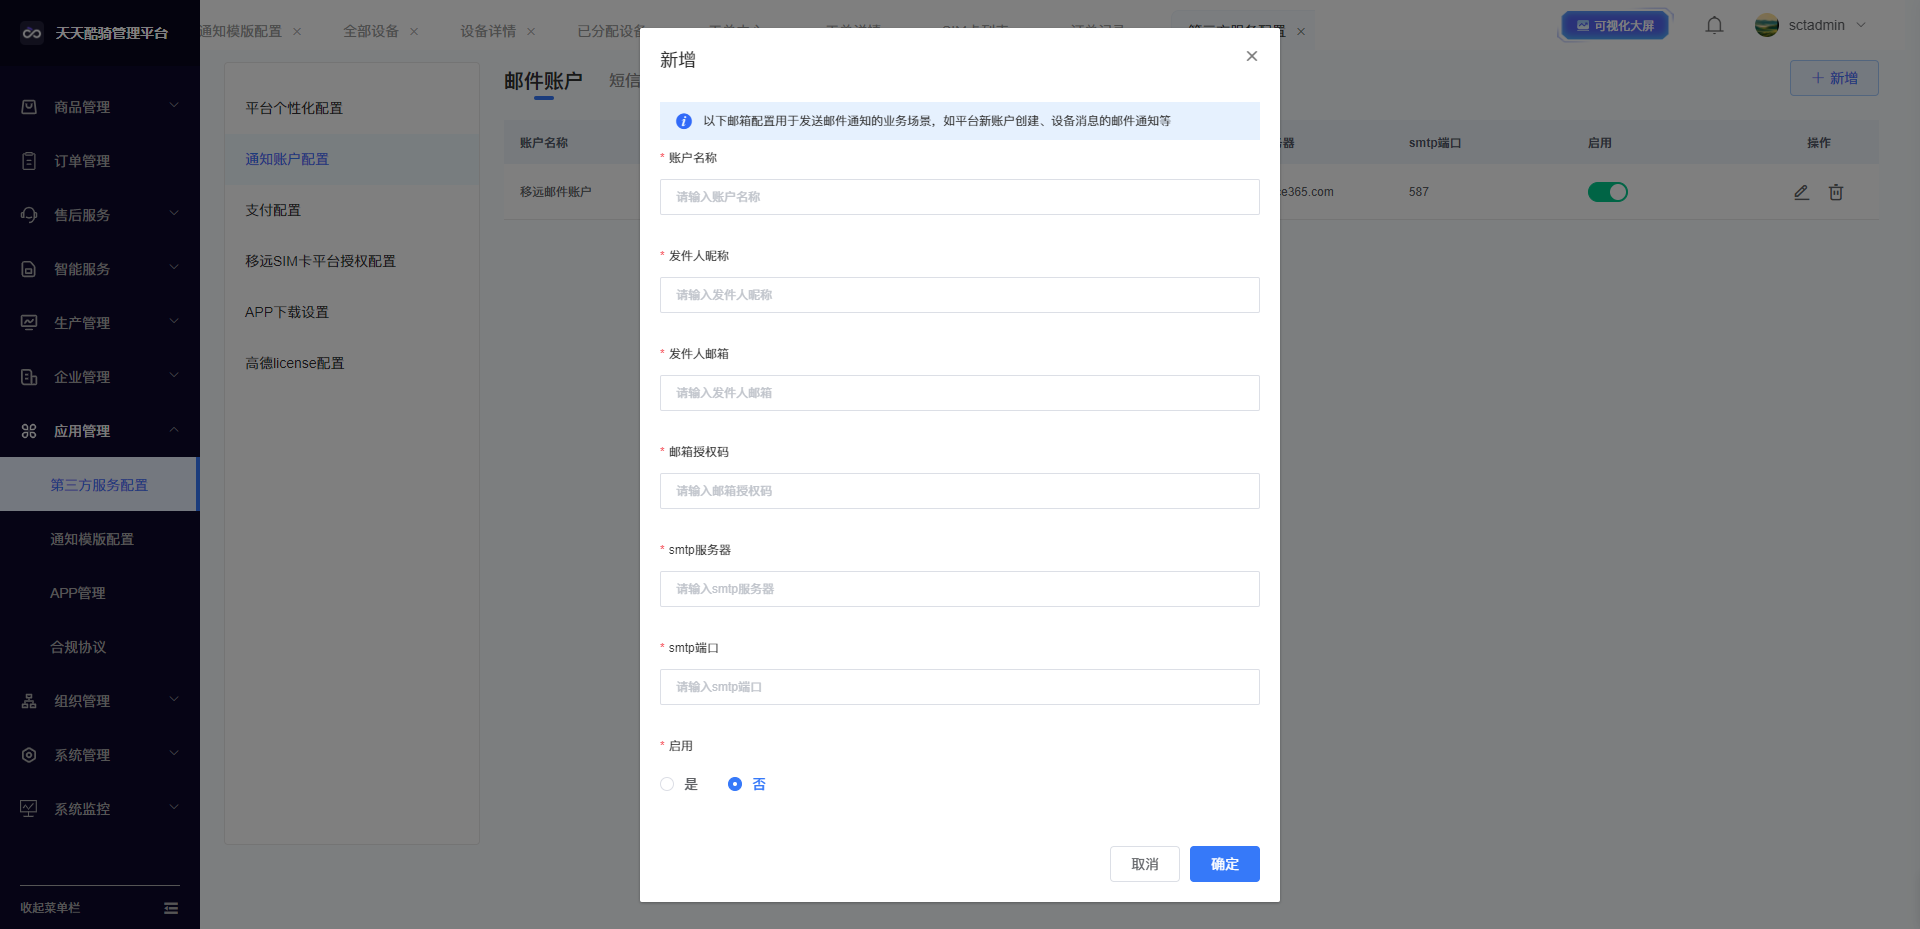Expand the 订单管理 sidebar menu
1920x929 pixels.
100,161
